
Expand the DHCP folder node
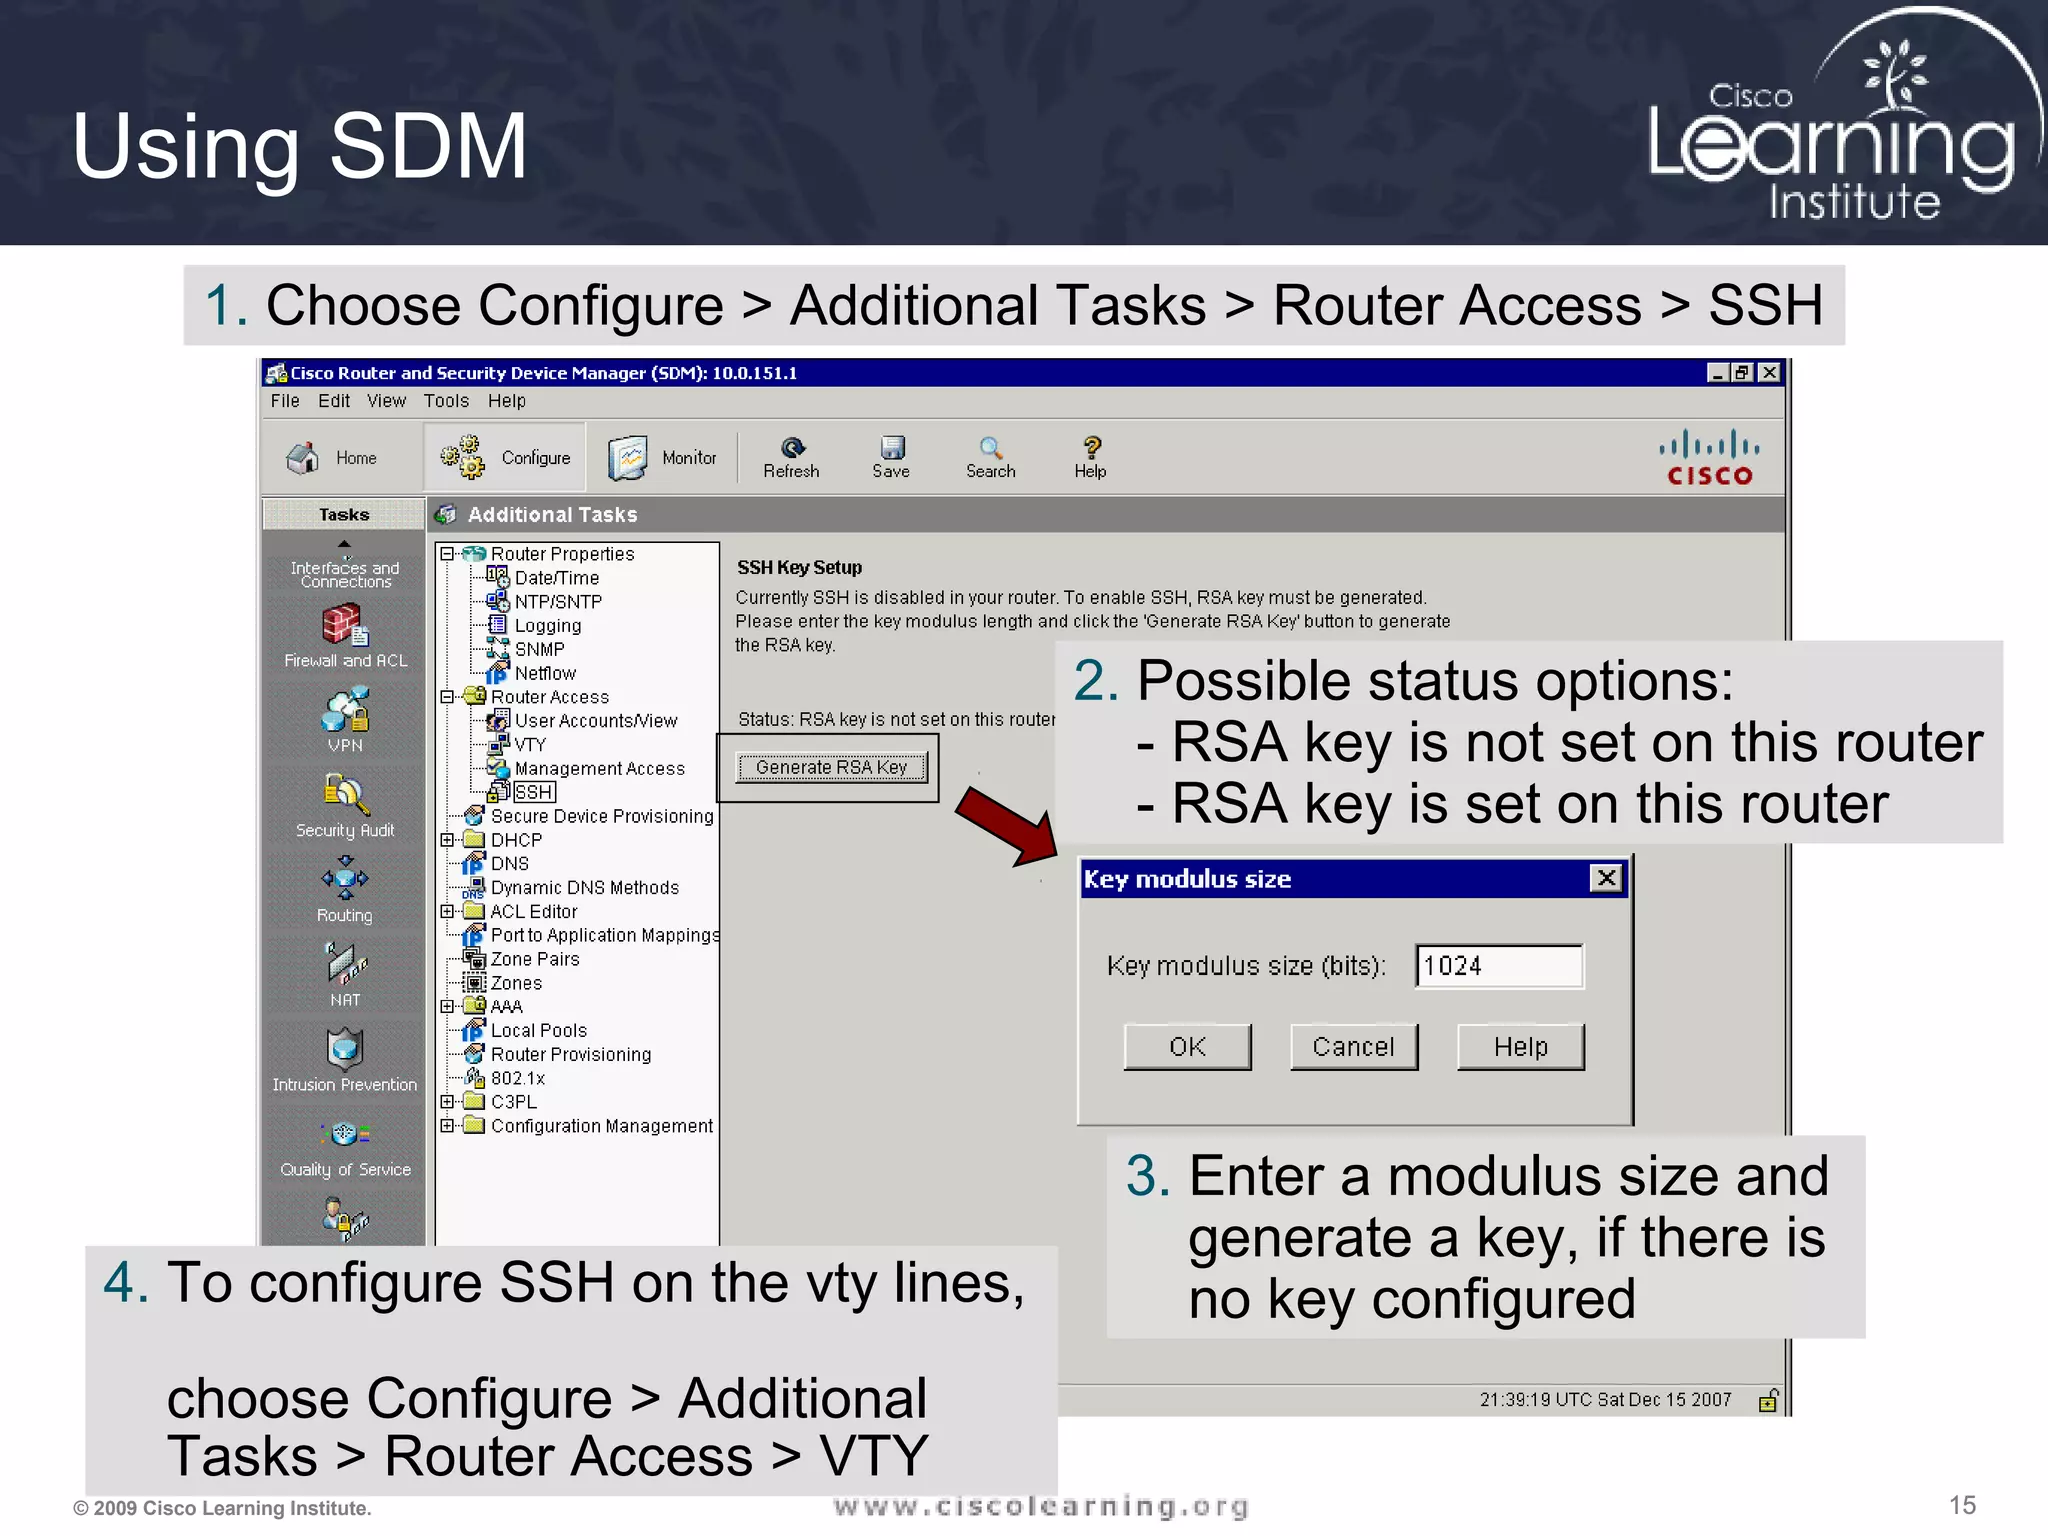(x=447, y=840)
